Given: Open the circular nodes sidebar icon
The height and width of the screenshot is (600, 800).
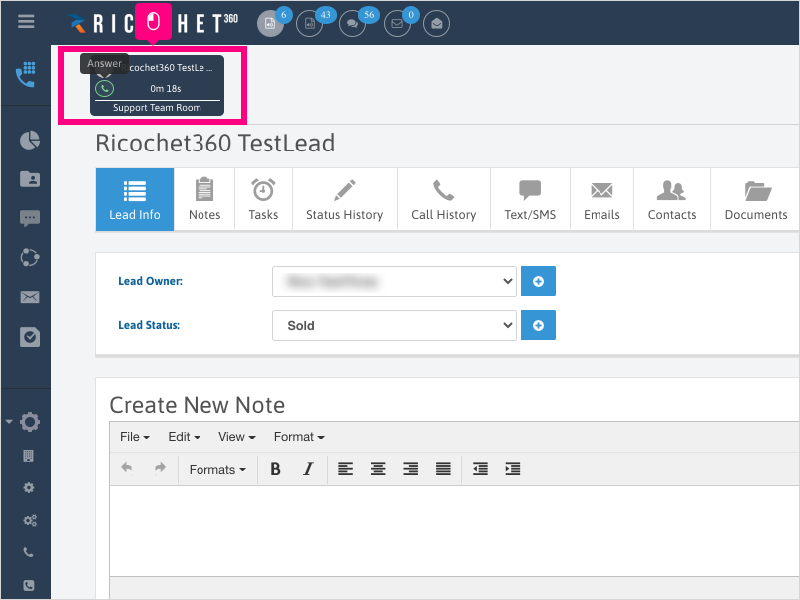Looking at the screenshot, I should tap(30, 258).
